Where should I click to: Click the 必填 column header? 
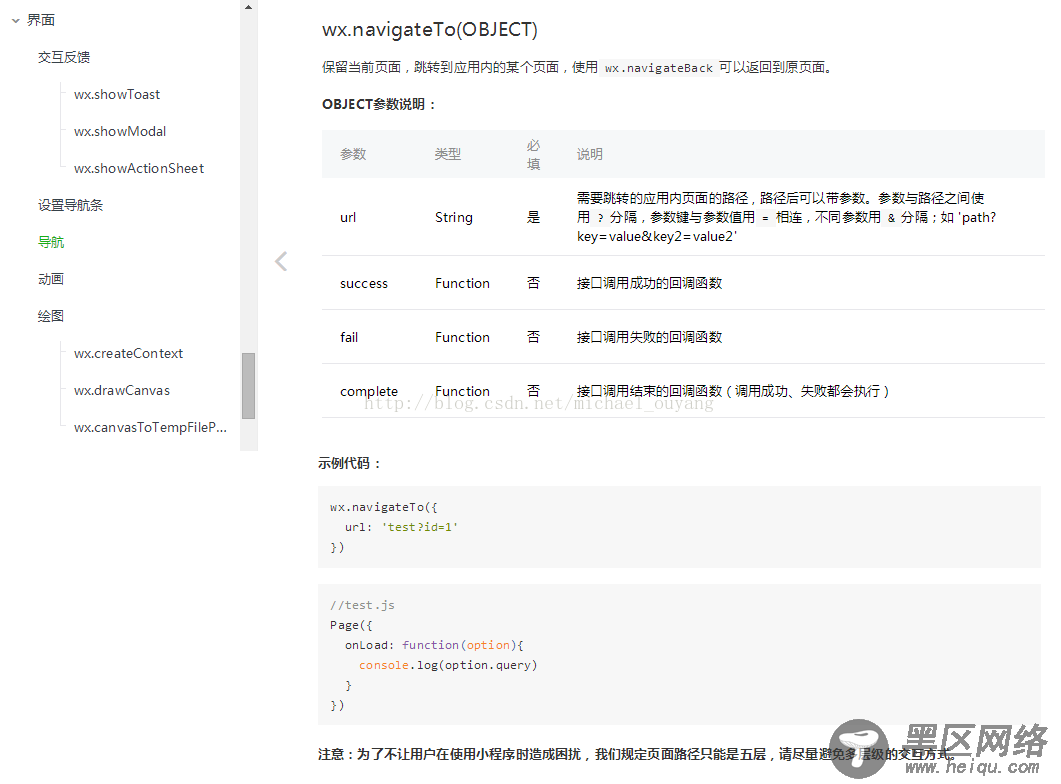[x=534, y=155]
